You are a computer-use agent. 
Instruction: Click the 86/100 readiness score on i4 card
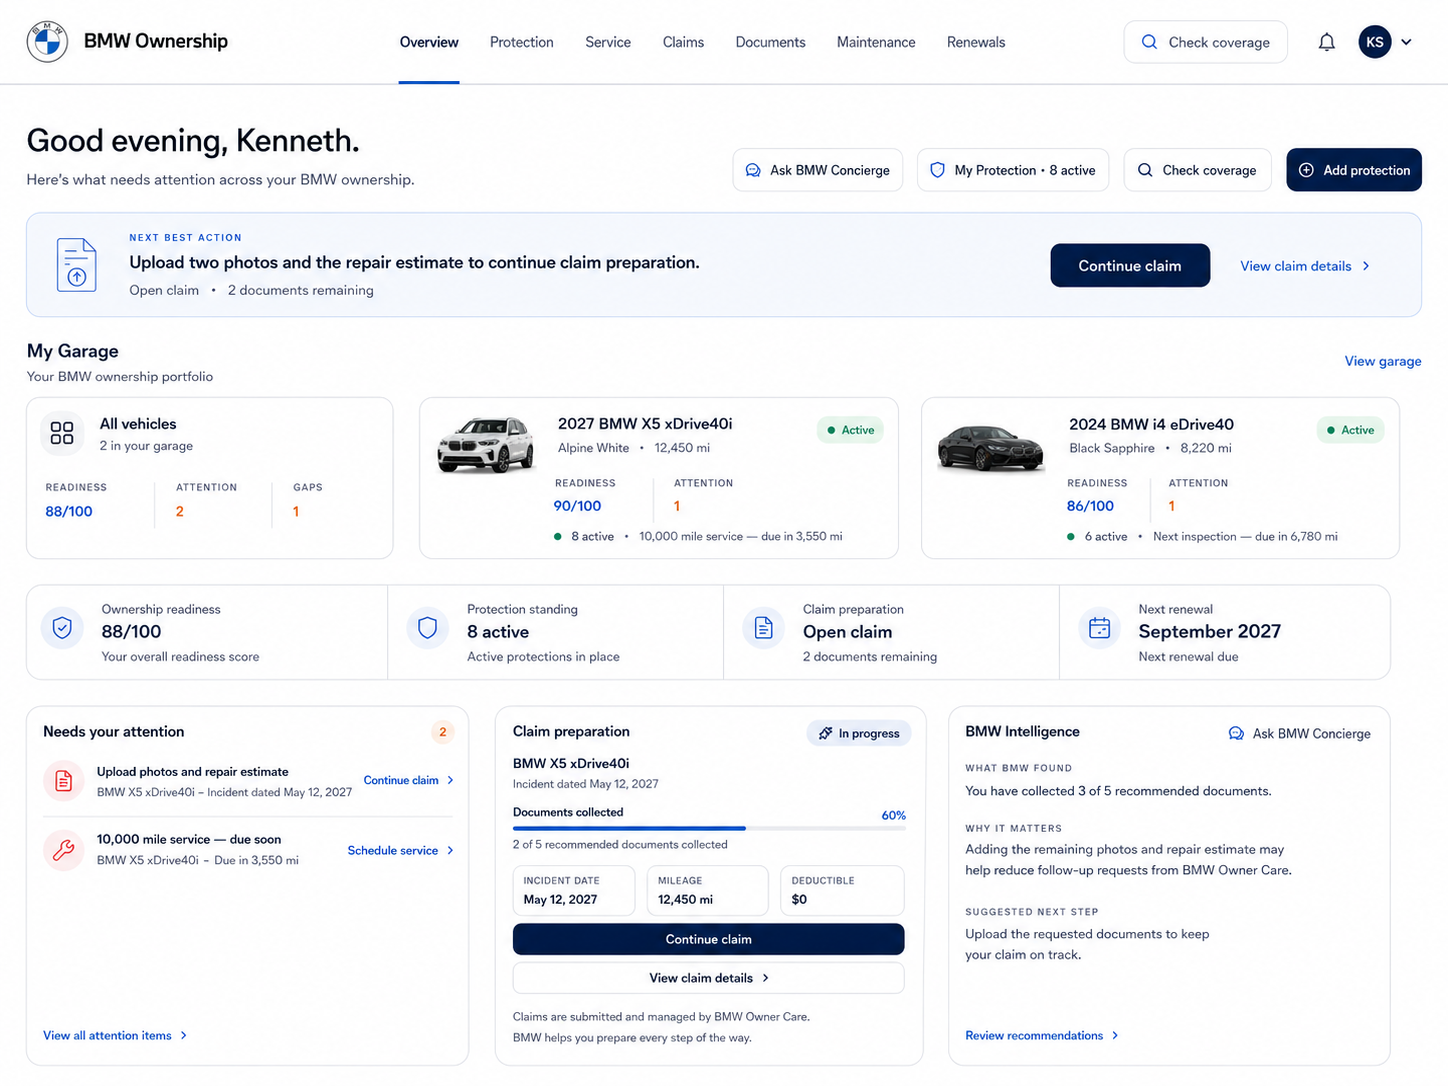pos(1090,506)
